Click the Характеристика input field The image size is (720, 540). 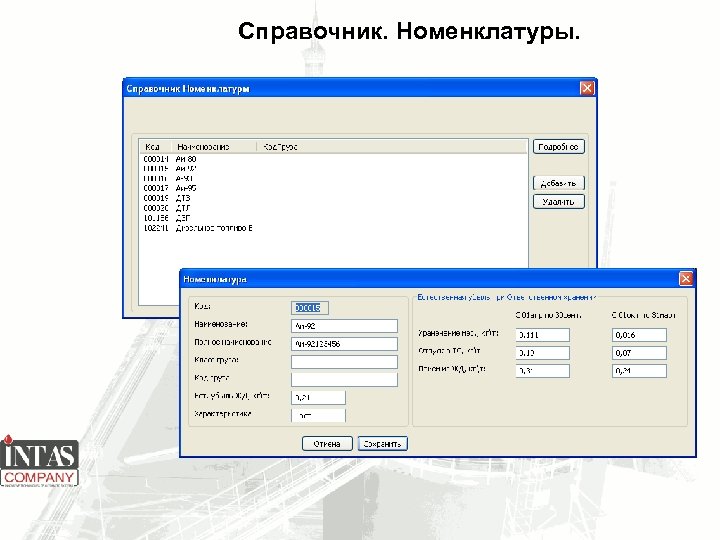318,415
